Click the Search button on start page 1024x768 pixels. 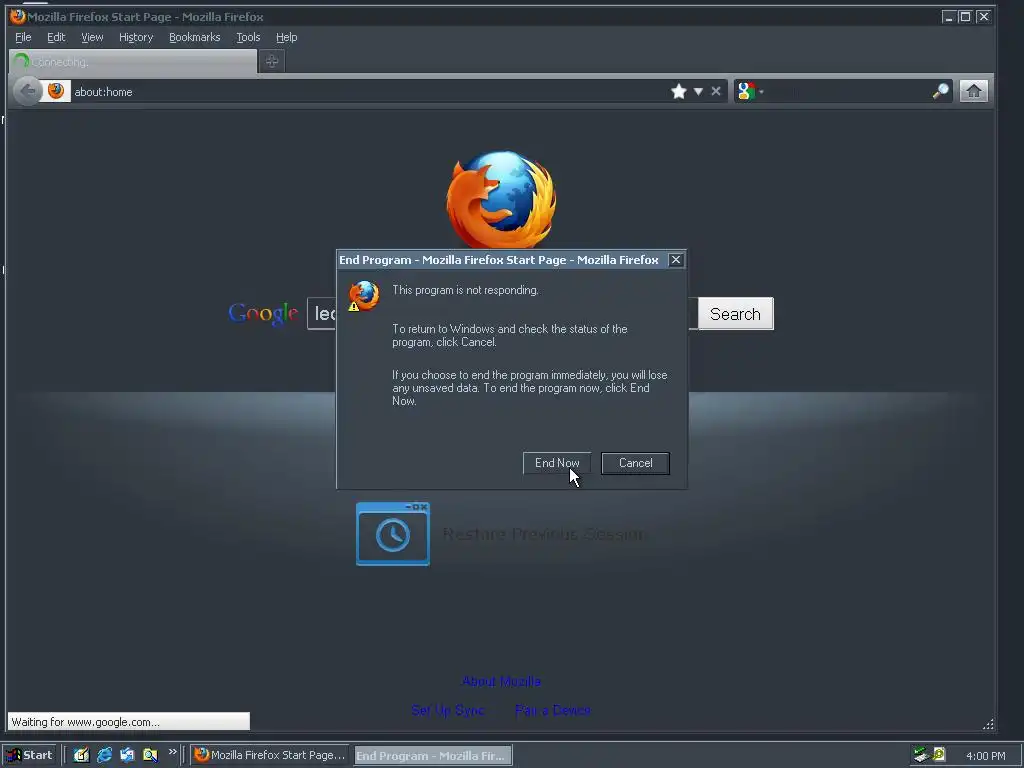[735, 314]
